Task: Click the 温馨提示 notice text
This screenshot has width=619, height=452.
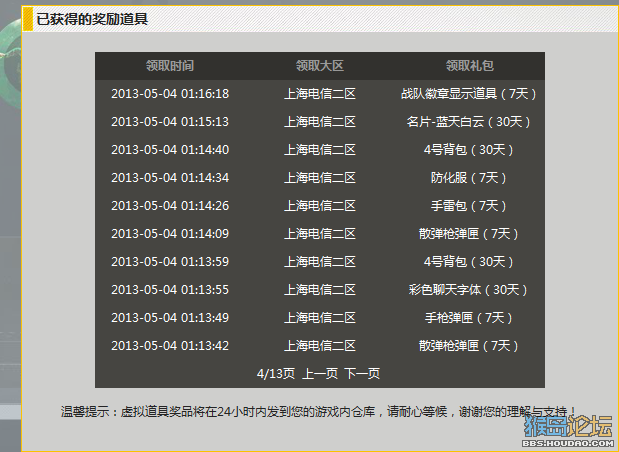Action: click(318, 412)
